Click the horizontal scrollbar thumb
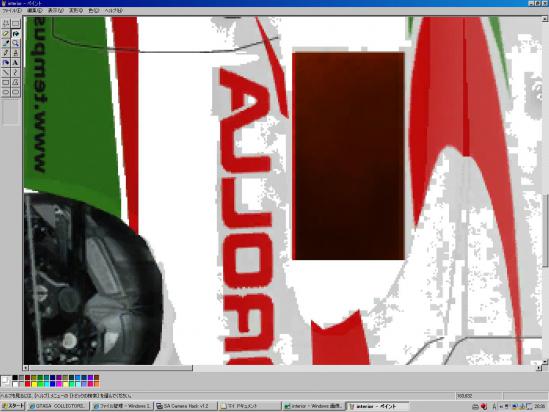The image size is (549, 412). point(111,368)
